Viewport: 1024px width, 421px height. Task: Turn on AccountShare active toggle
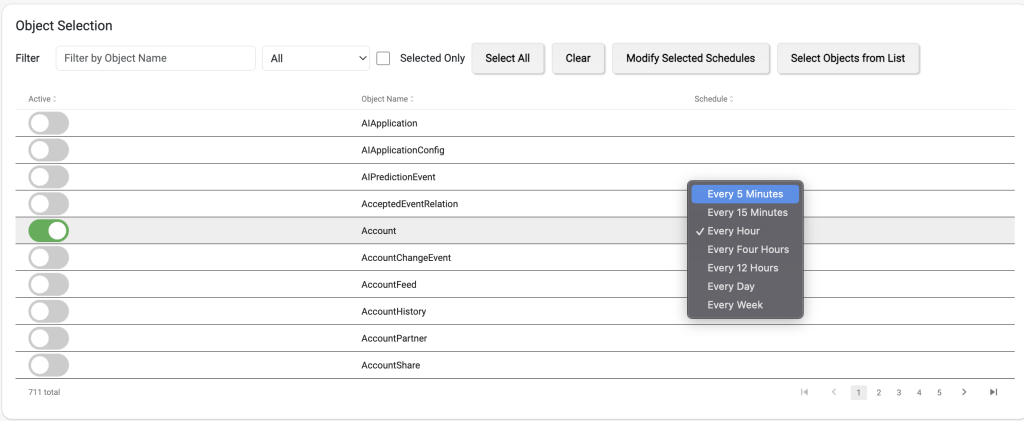click(x=48, y=365)
